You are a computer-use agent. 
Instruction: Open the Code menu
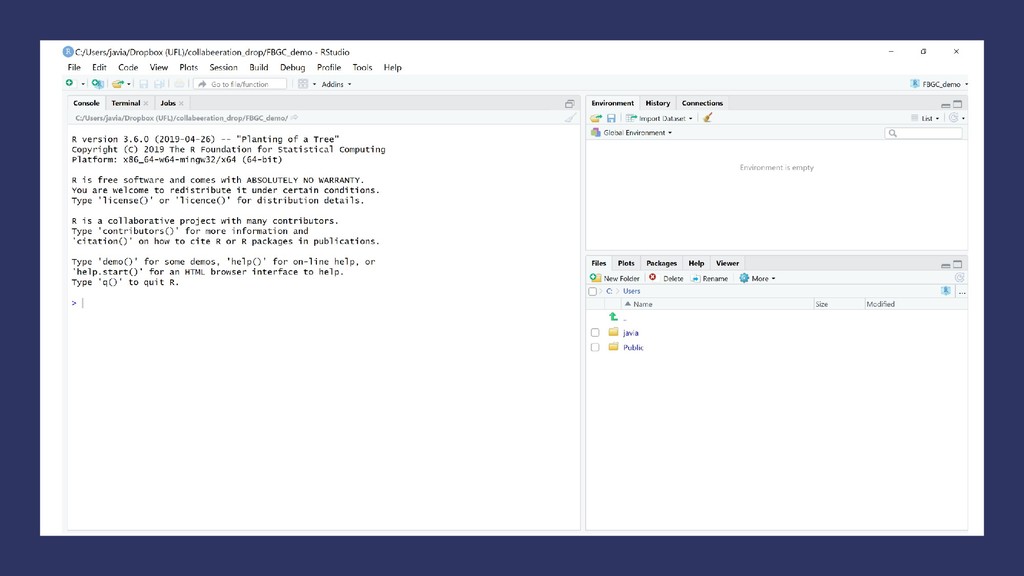pyautogui.click(x=128, y=67)
